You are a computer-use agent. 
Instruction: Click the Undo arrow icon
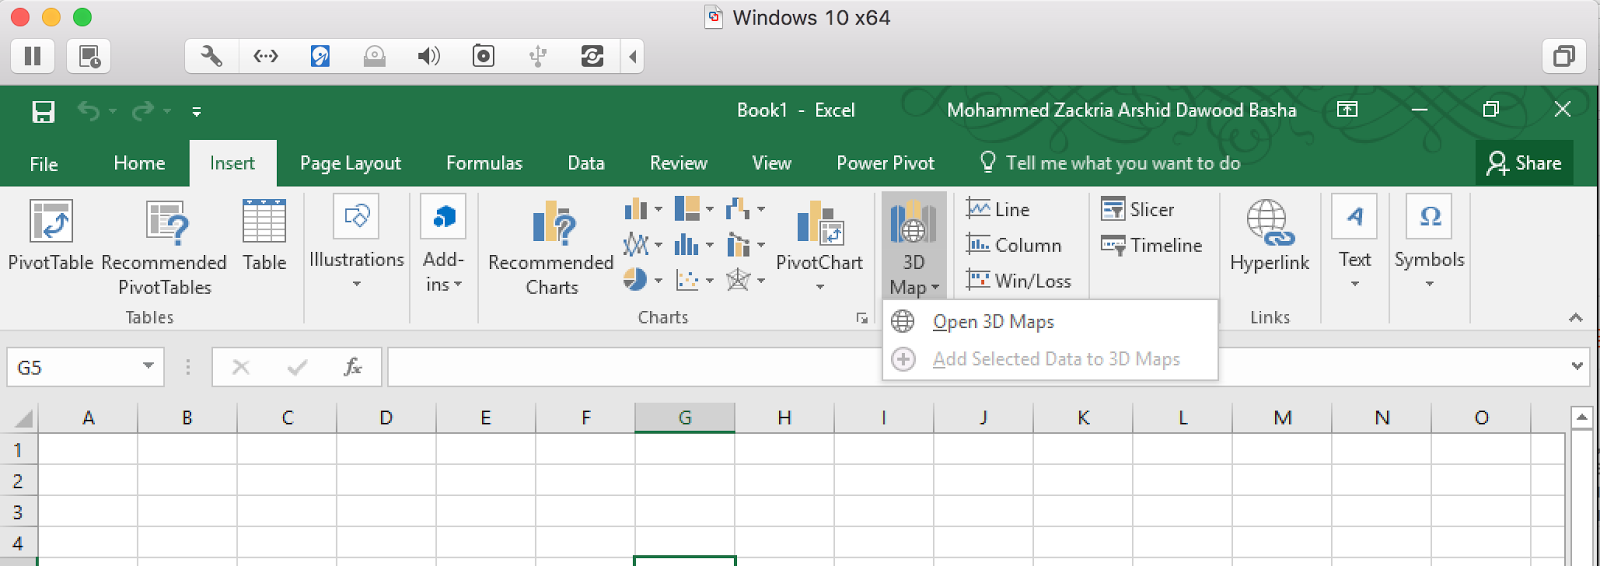tap(89, 111)
